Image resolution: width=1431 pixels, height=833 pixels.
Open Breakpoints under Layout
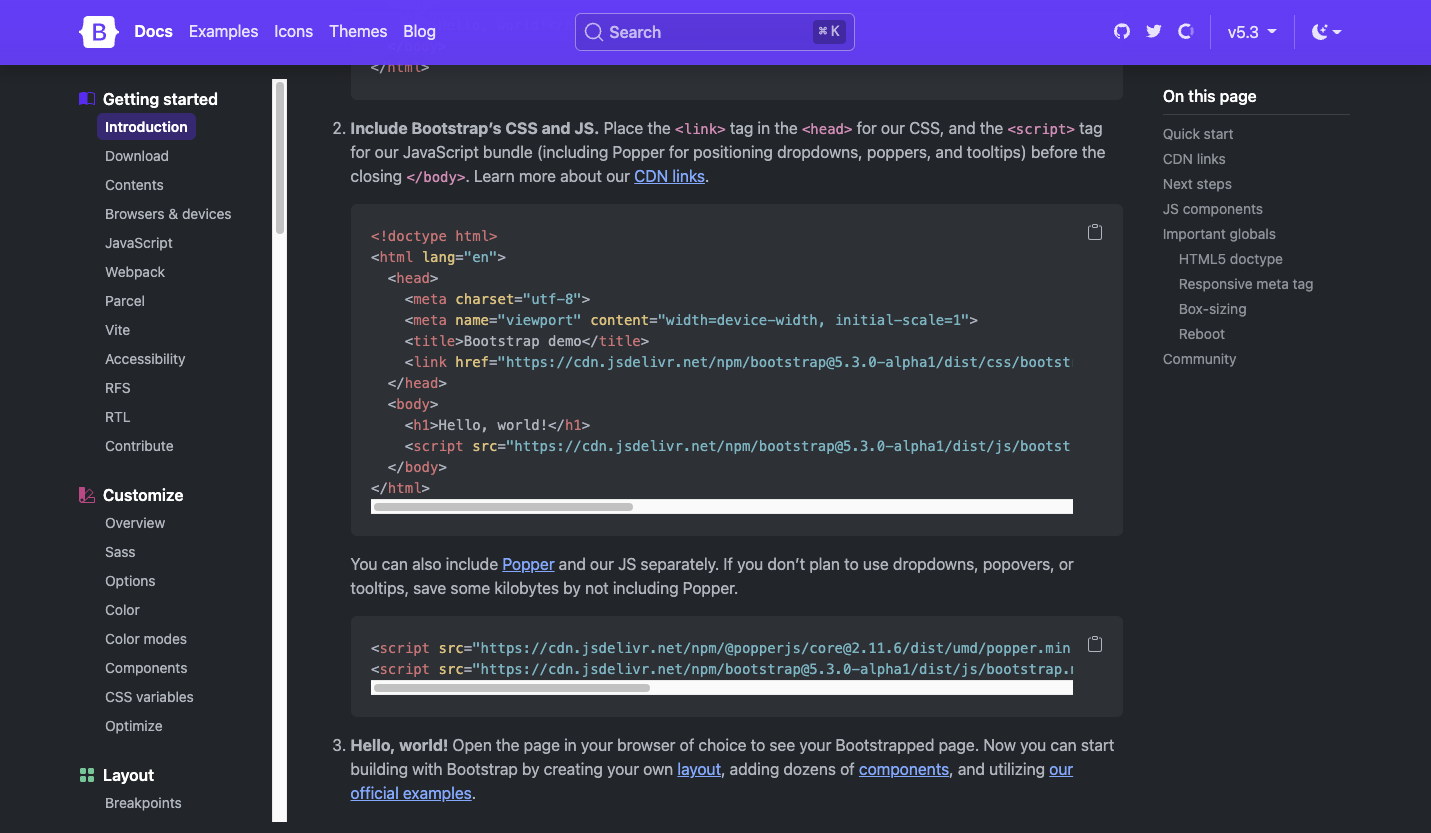(143, 803)
